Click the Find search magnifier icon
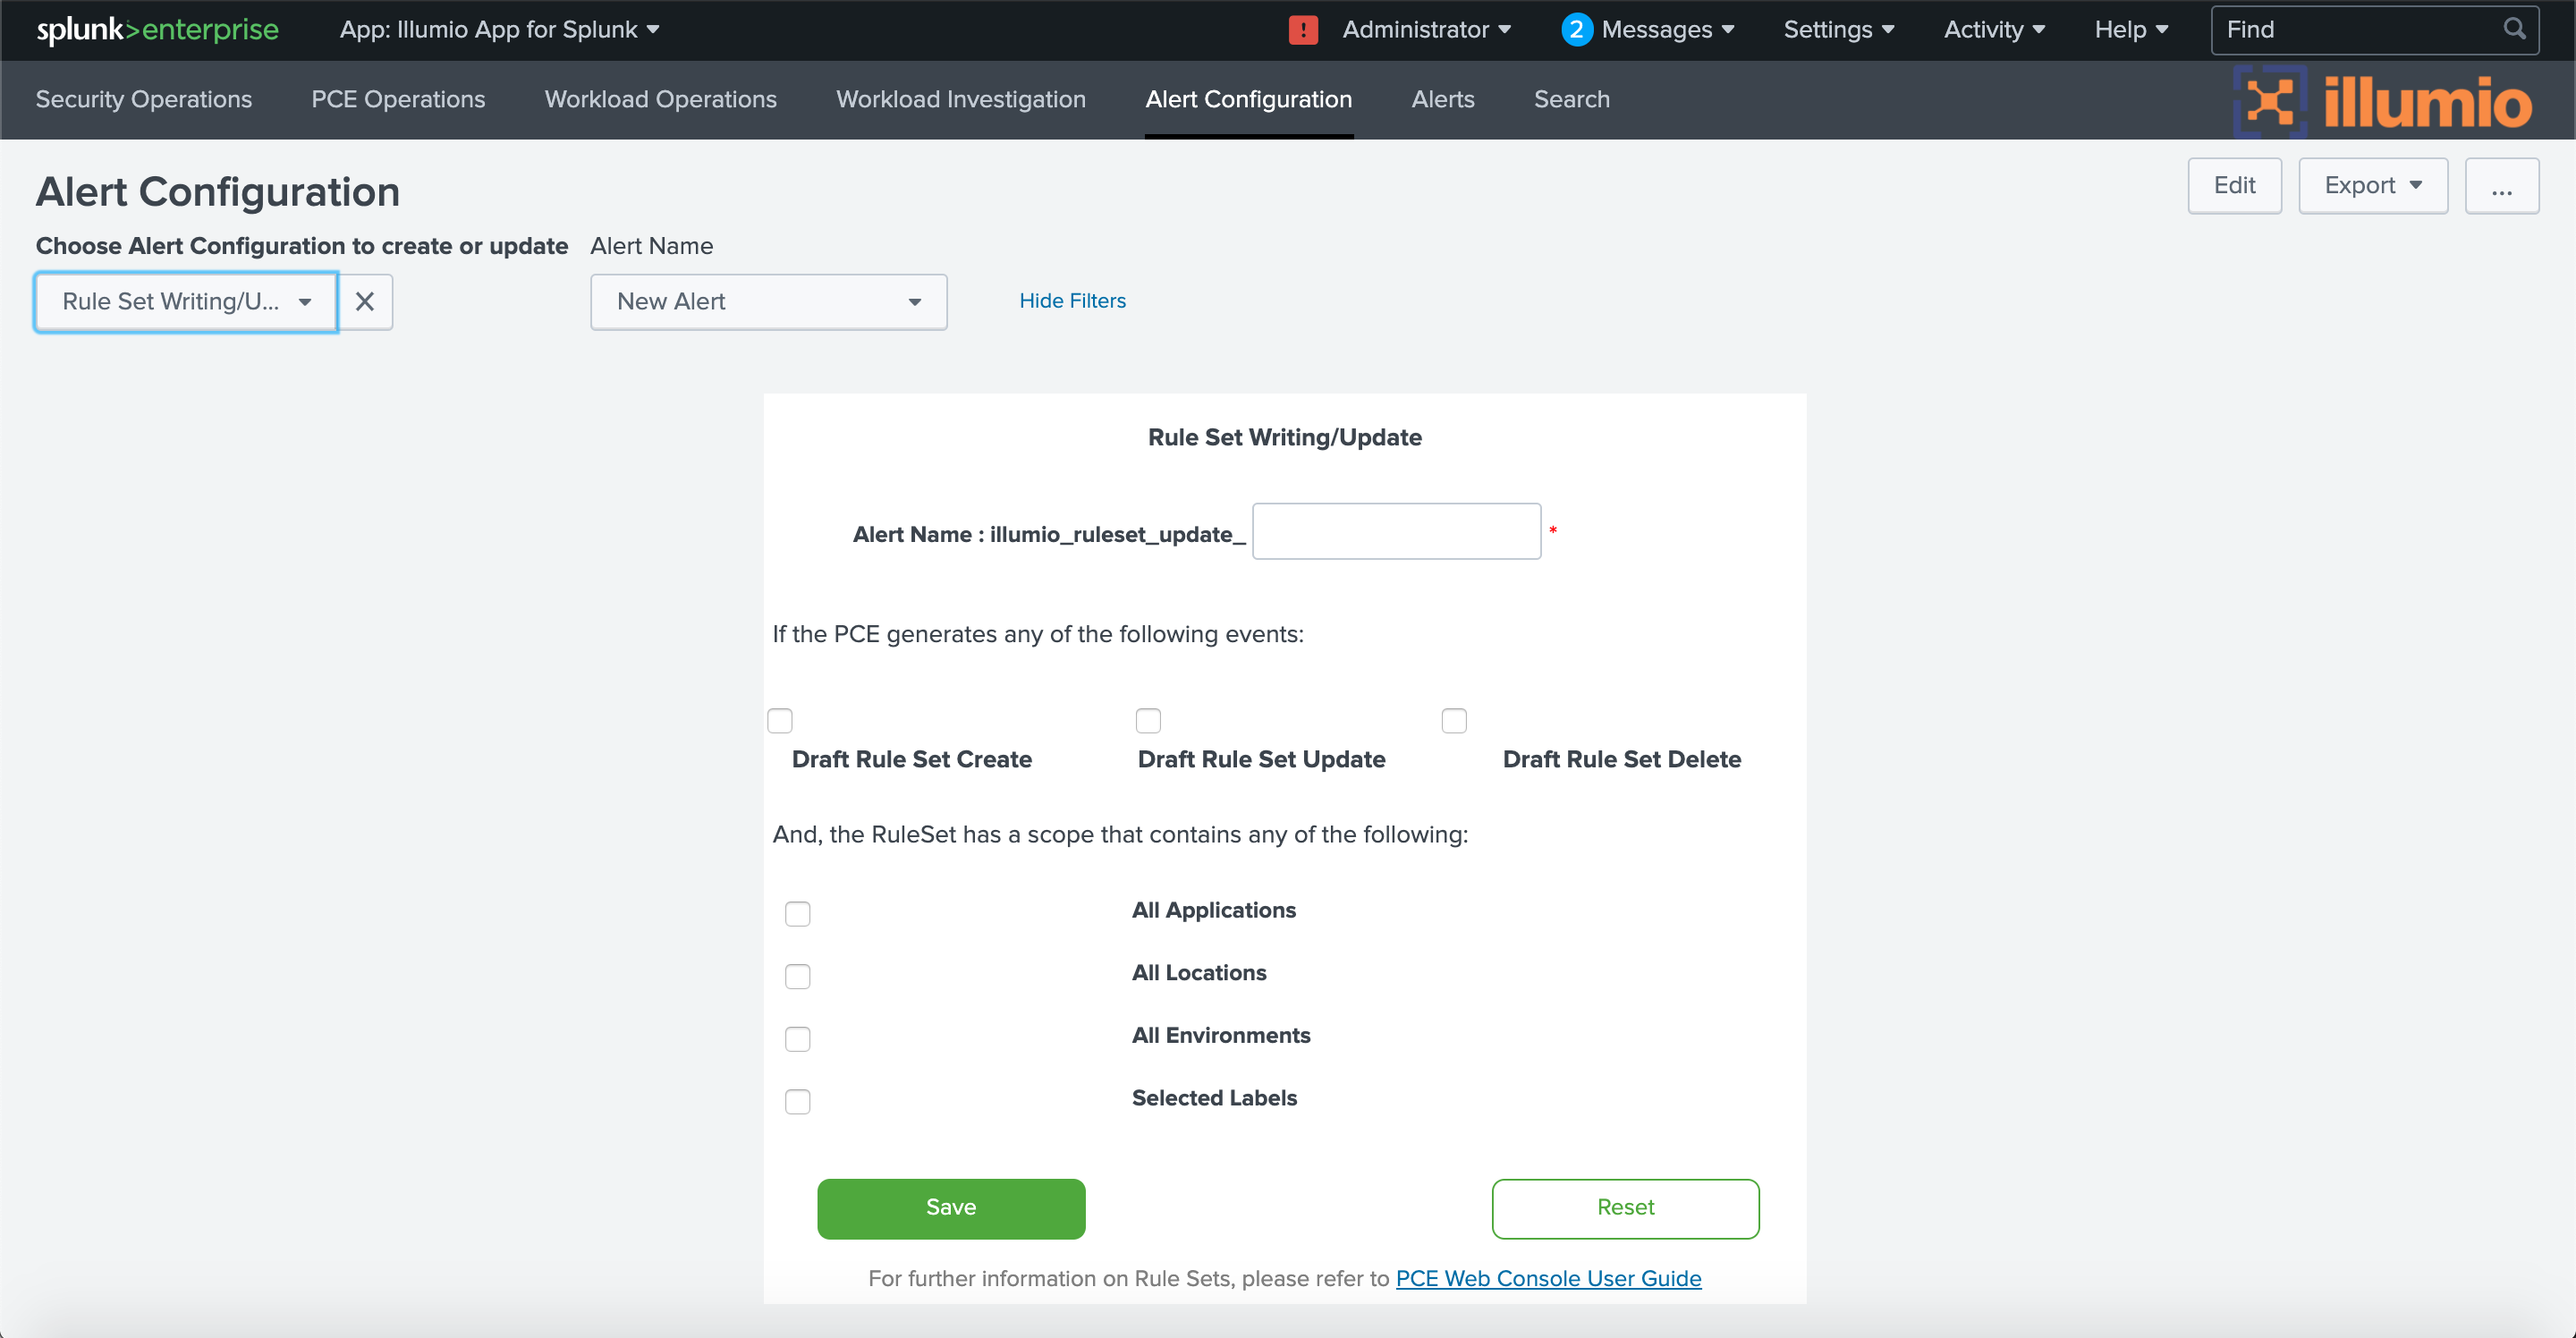2576x1338 pixels. 2514,29
